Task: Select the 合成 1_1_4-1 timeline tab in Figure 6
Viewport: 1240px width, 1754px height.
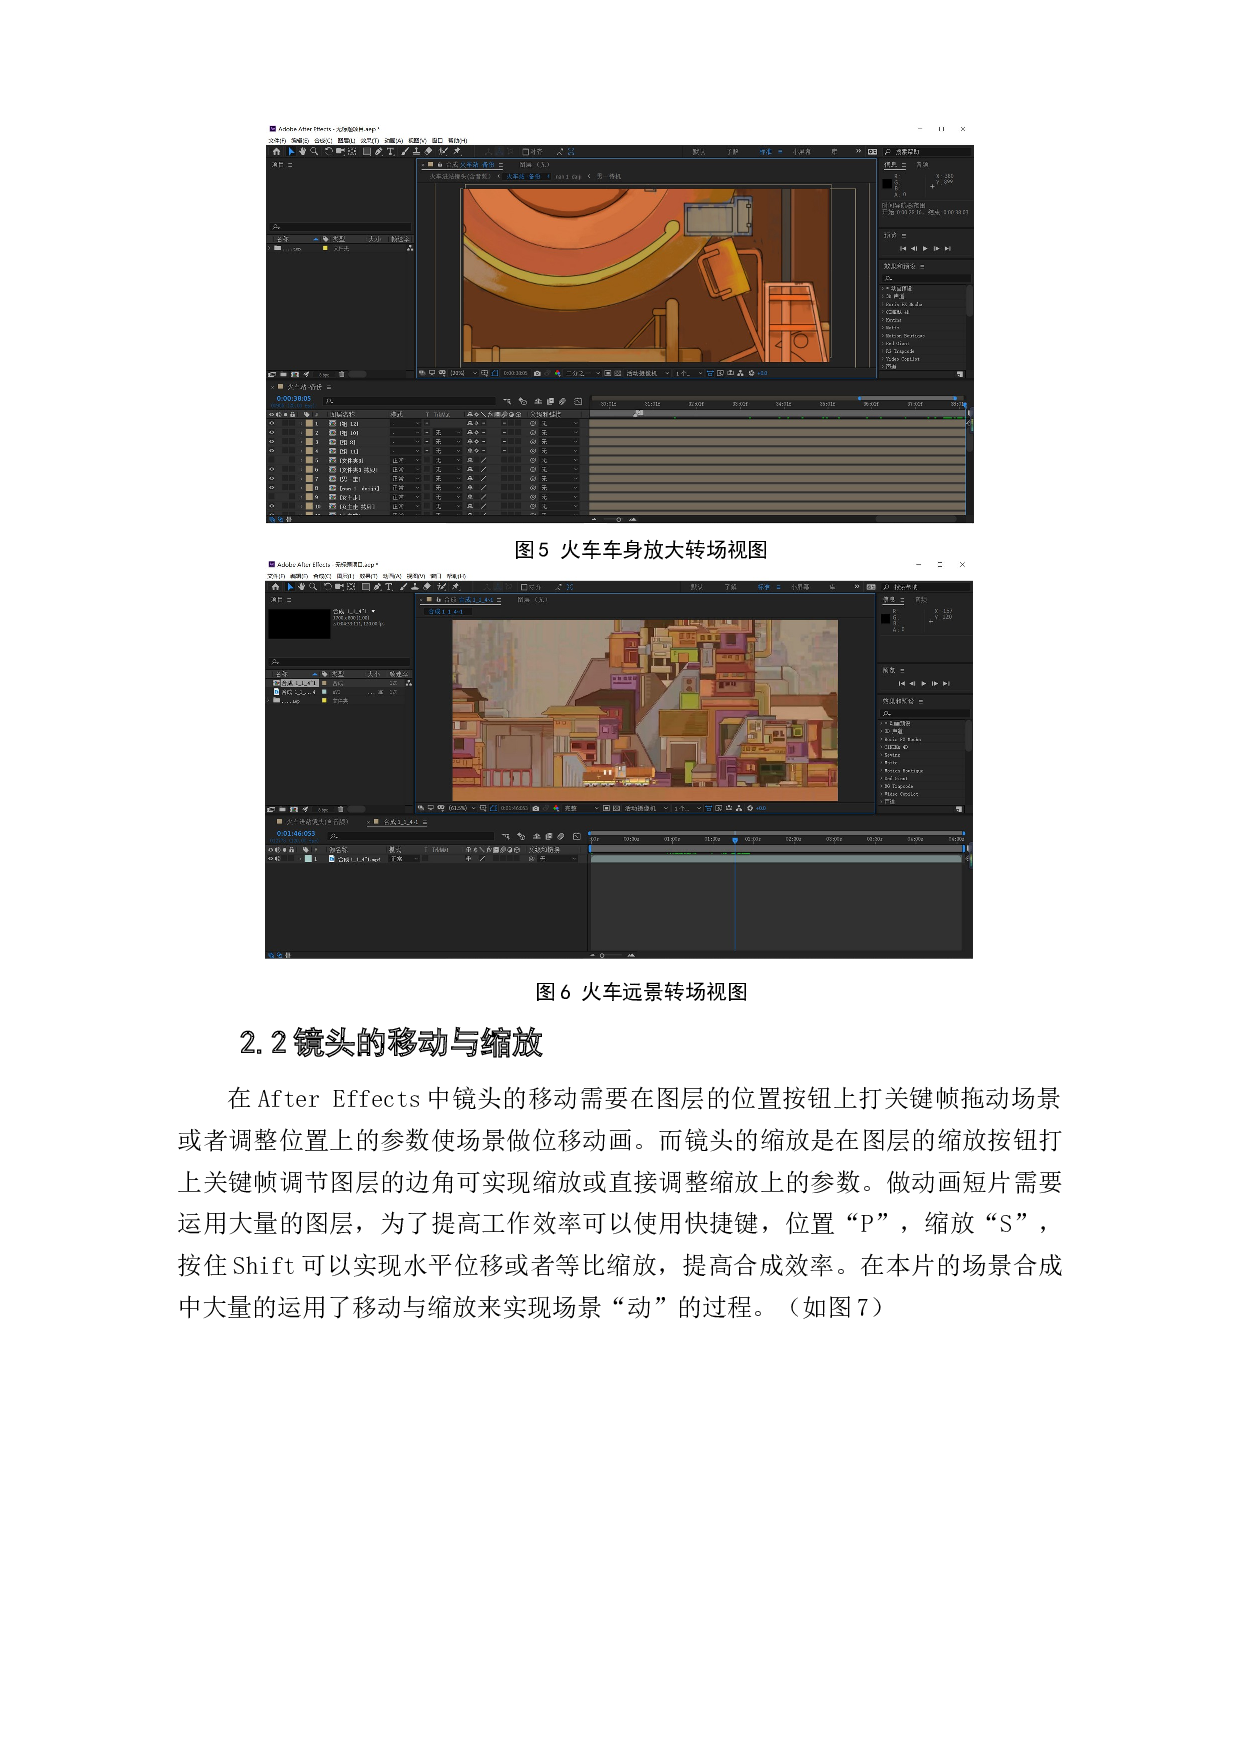Action: (x=401, y=822)
